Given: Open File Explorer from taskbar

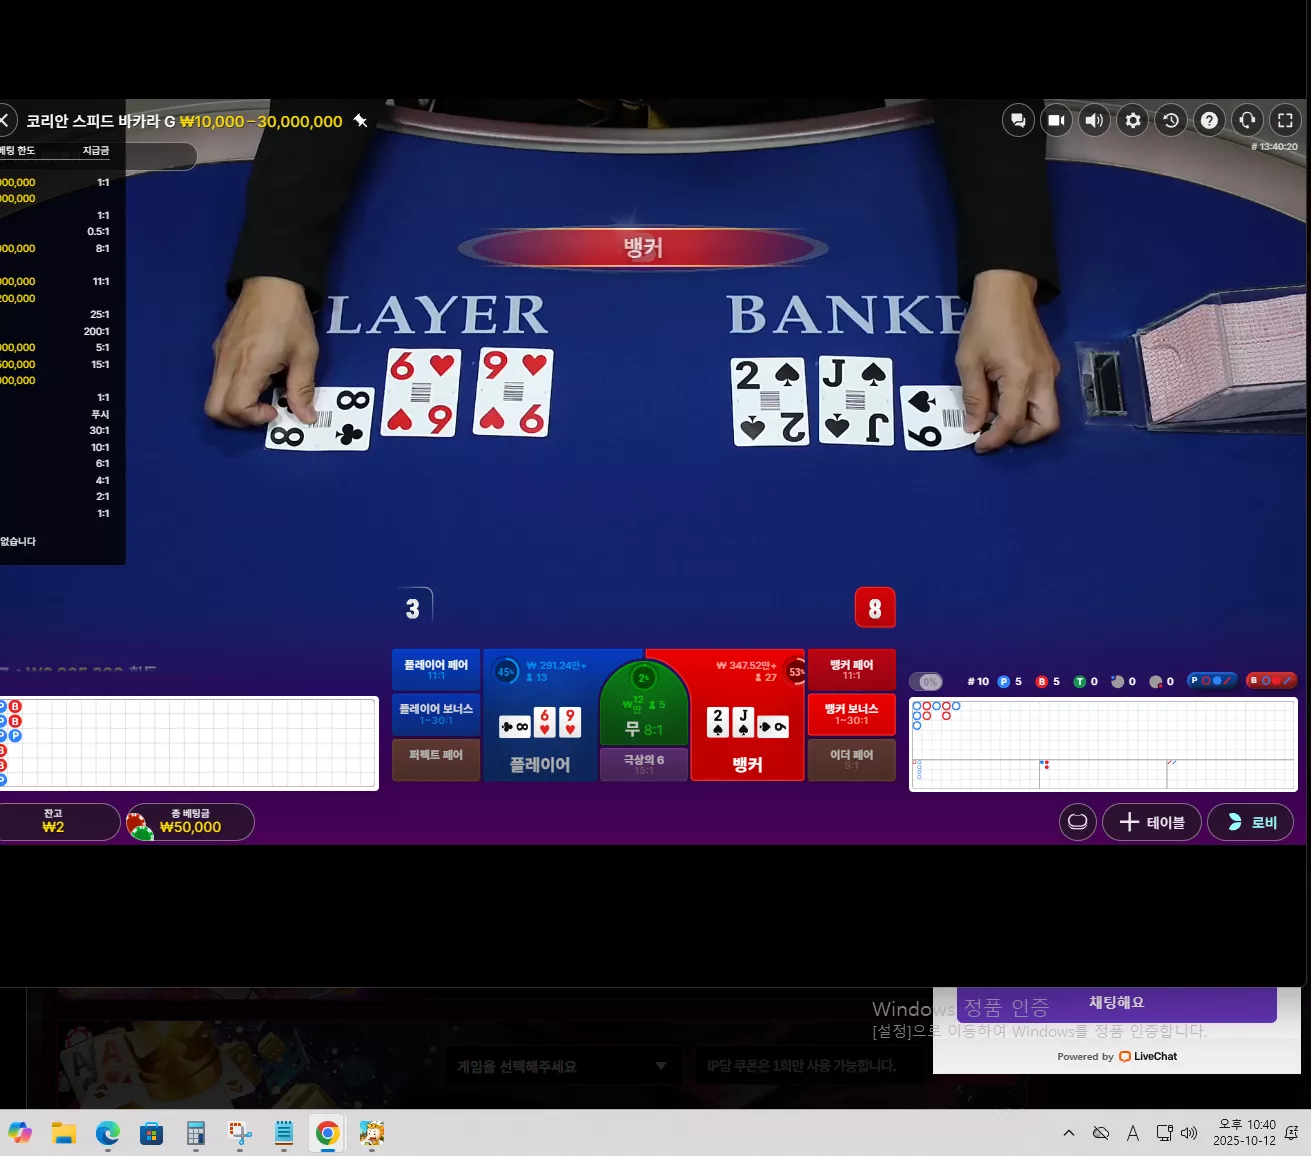Looking at the screenshot, I should (64, 1133).
